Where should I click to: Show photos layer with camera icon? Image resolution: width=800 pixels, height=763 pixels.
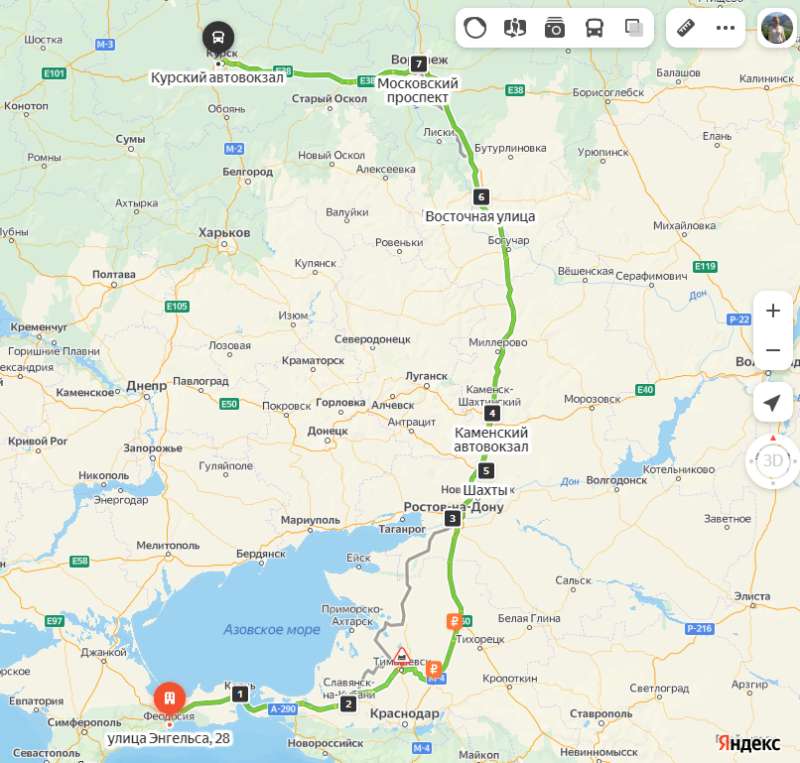(555, 28)
